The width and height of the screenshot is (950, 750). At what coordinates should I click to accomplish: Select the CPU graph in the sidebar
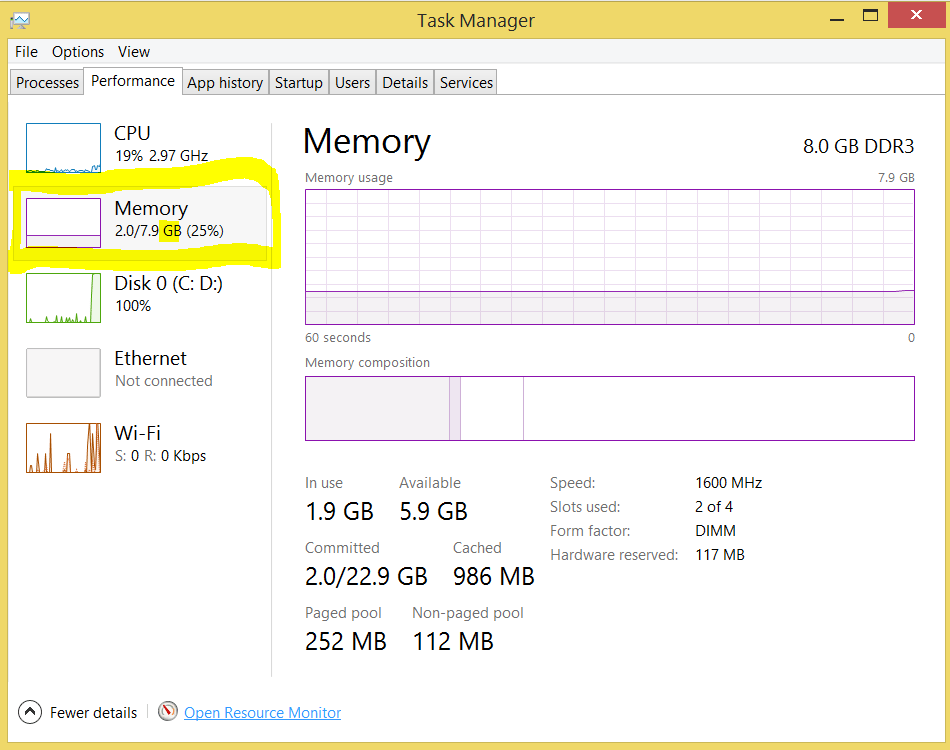click(63, 146)
